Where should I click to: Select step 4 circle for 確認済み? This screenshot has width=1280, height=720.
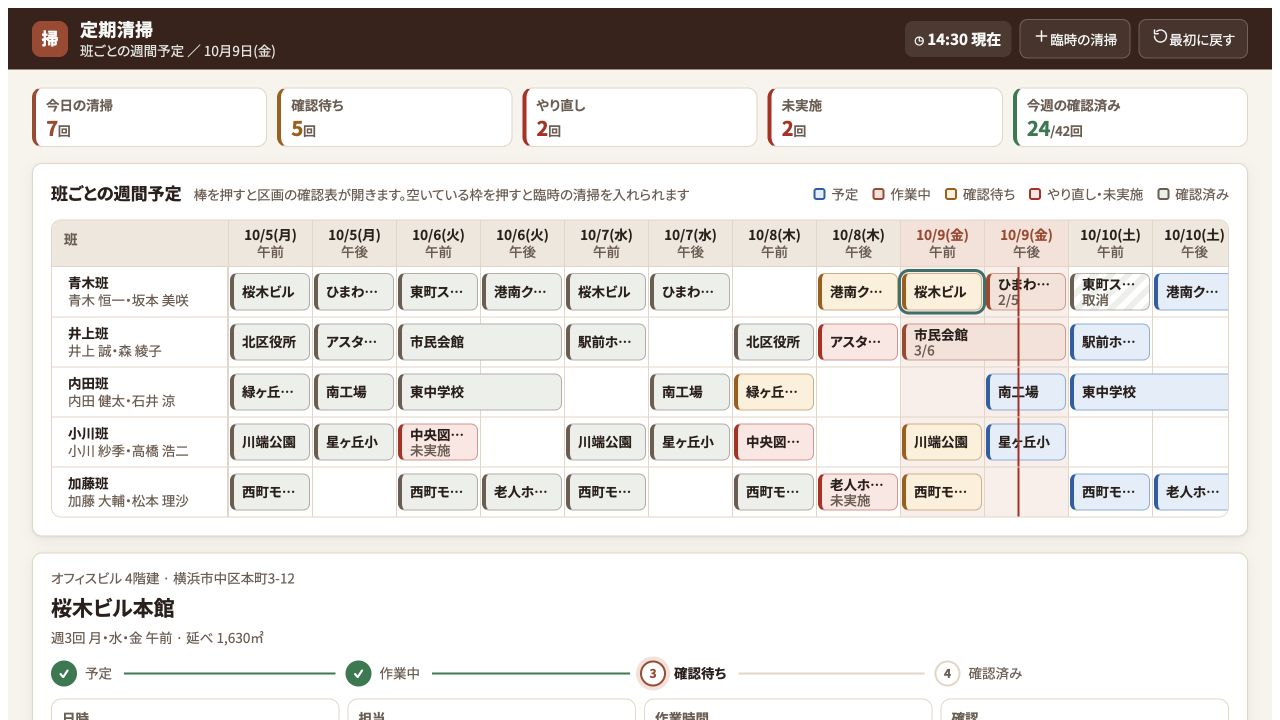[947, 673]
